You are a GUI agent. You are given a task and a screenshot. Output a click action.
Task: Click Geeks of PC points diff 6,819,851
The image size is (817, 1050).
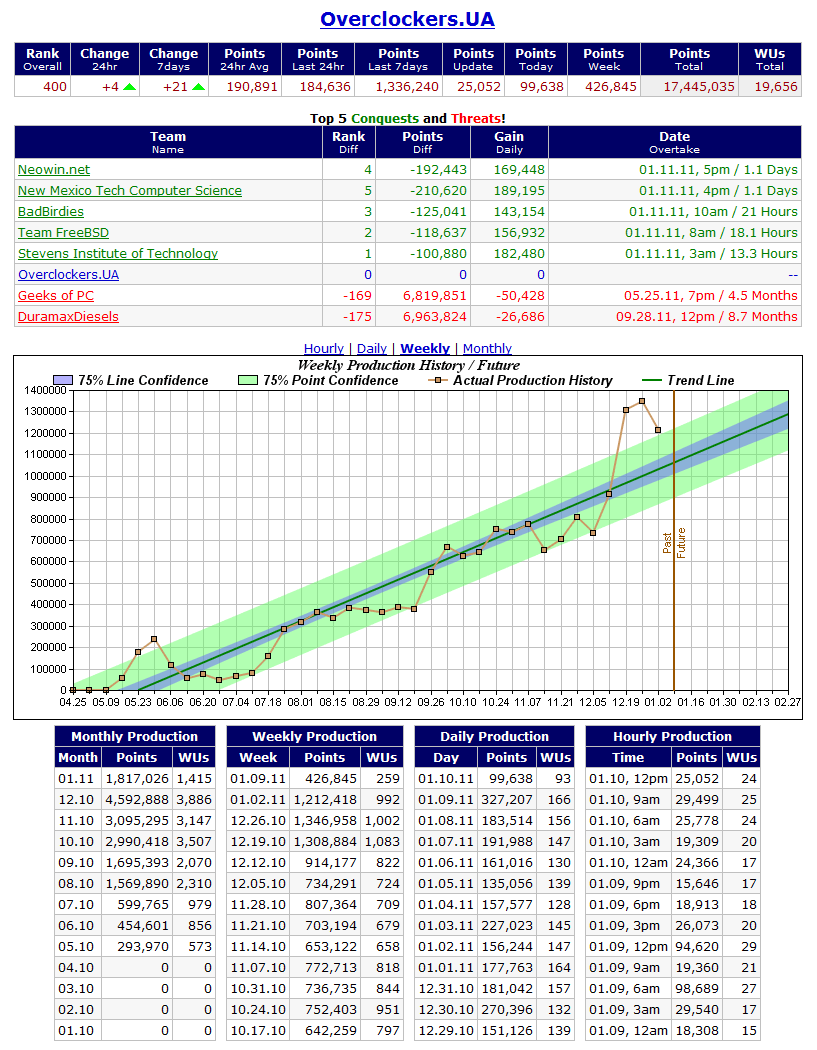coord(435,295)
